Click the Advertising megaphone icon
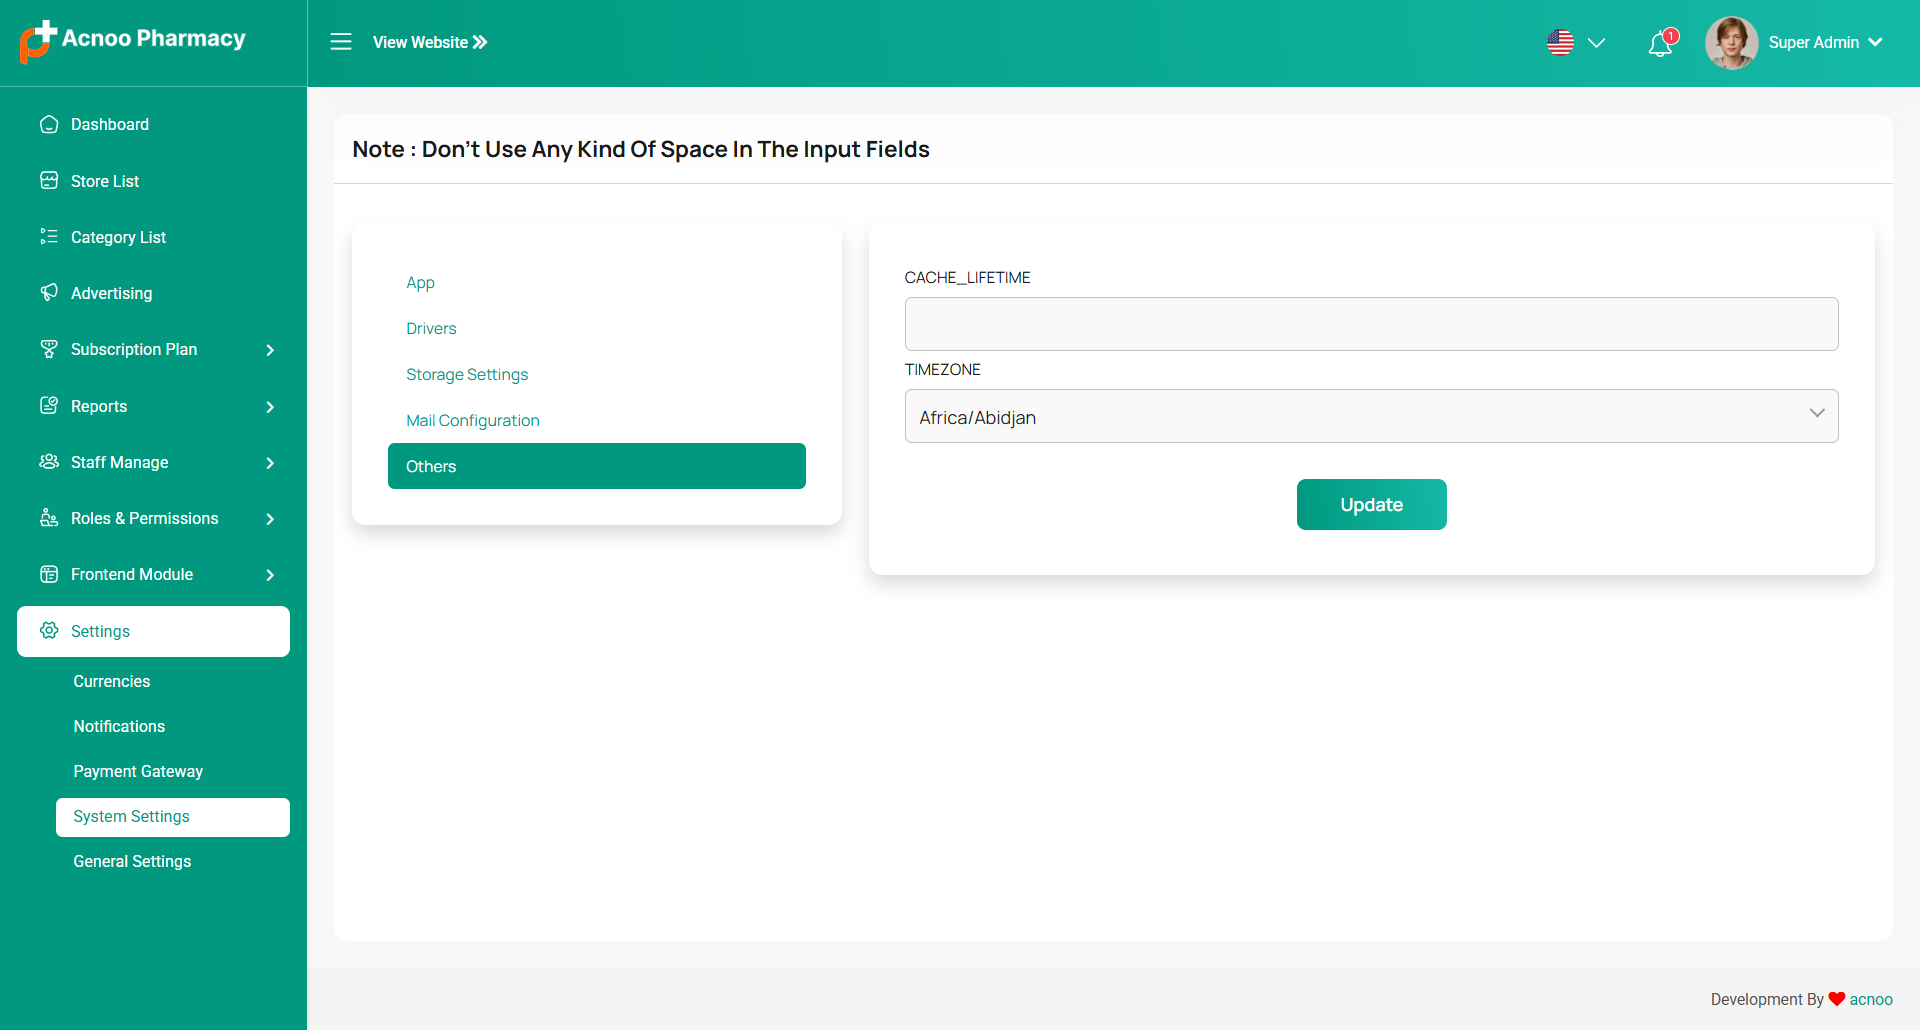 pos(49,293)
